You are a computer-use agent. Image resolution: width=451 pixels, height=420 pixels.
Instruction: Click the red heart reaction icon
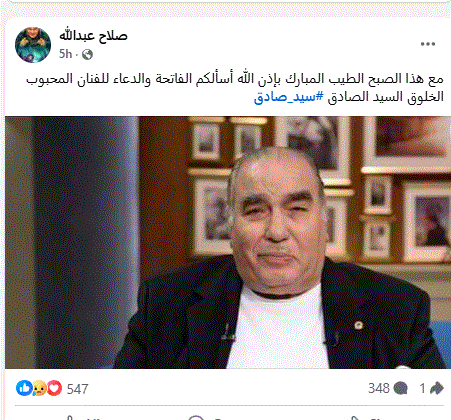coord(54,388)
